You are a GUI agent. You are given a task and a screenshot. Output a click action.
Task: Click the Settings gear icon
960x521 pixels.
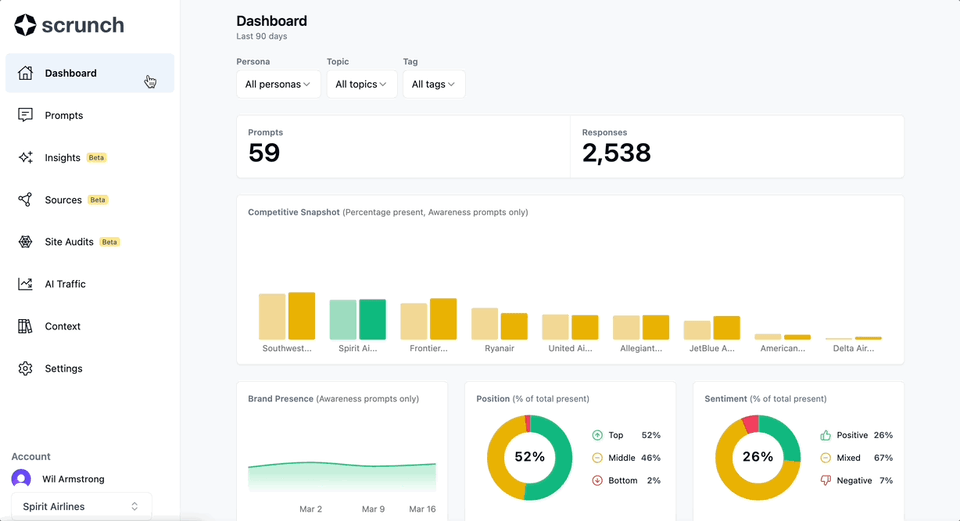[x=25, y=369]
